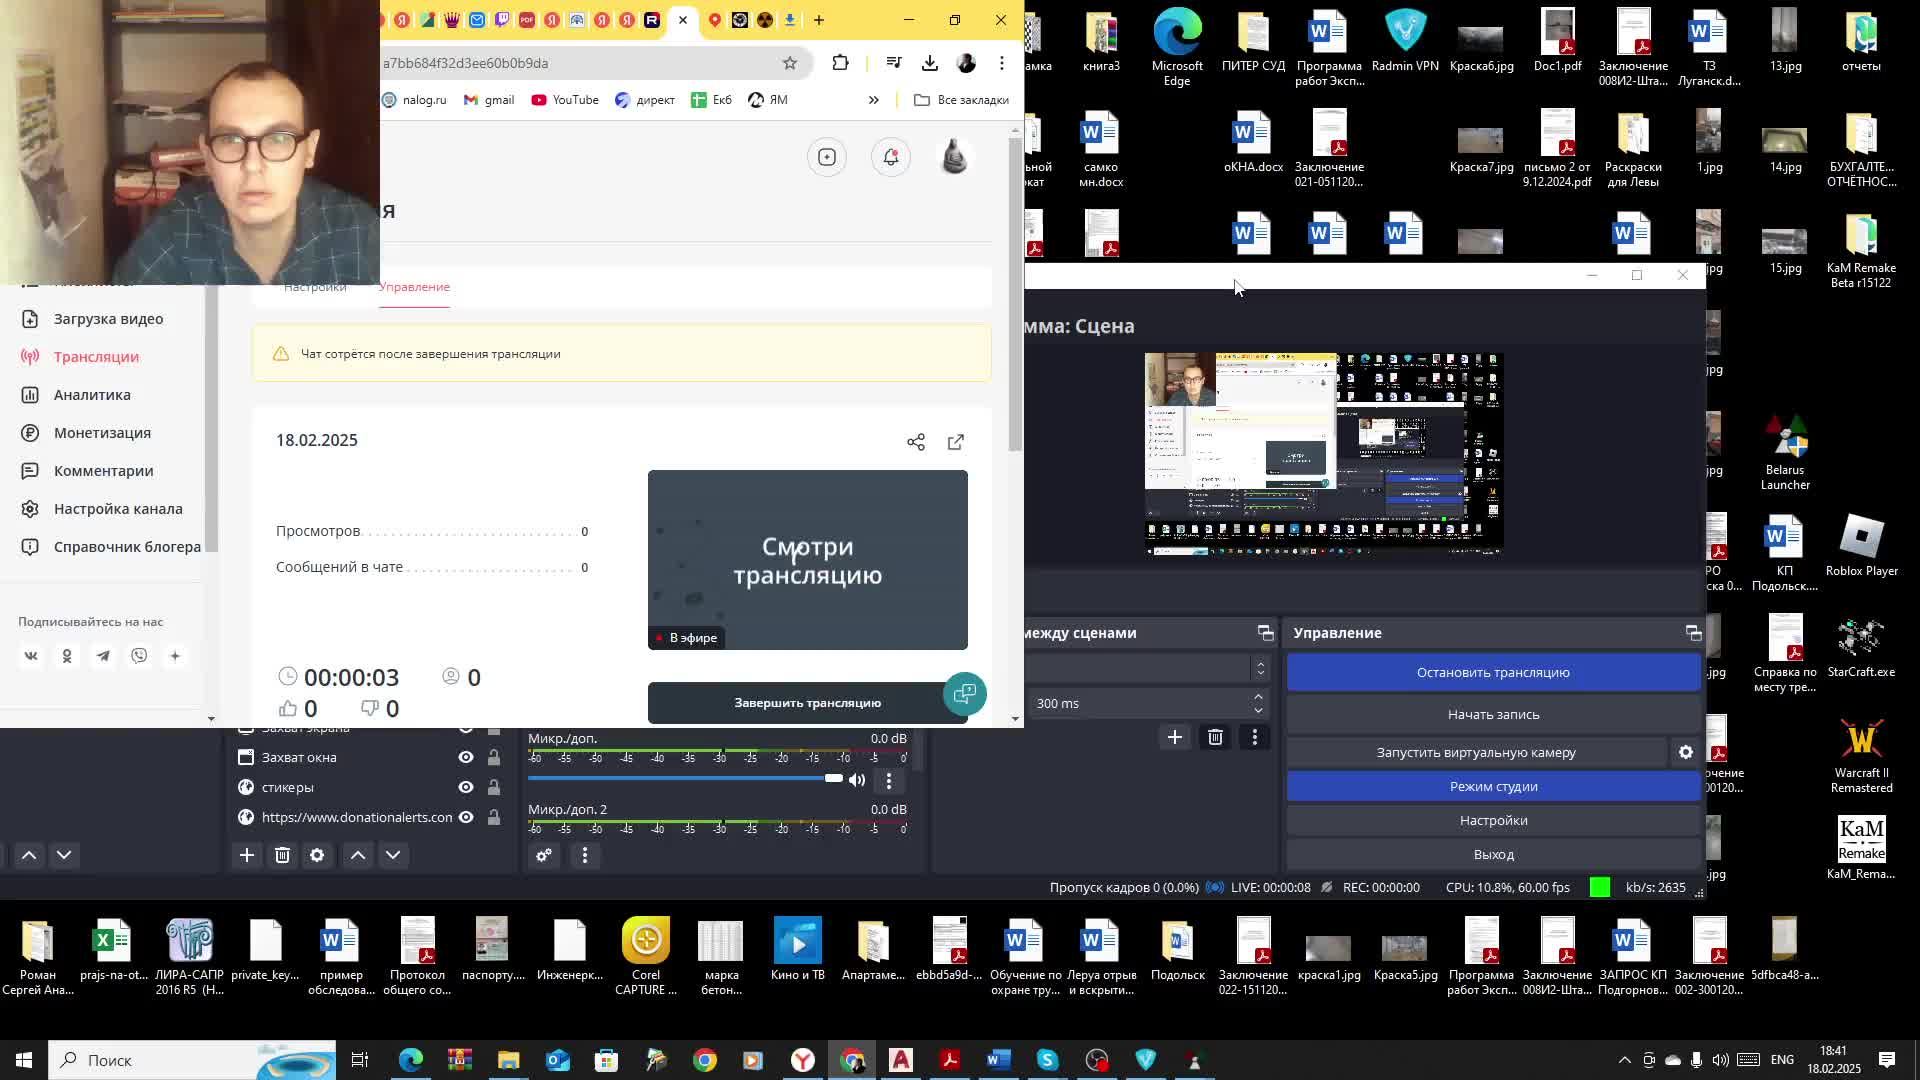Show hidden system tray icons
This screenshot has width=1920, height=1080.
coord(1624,1060)
